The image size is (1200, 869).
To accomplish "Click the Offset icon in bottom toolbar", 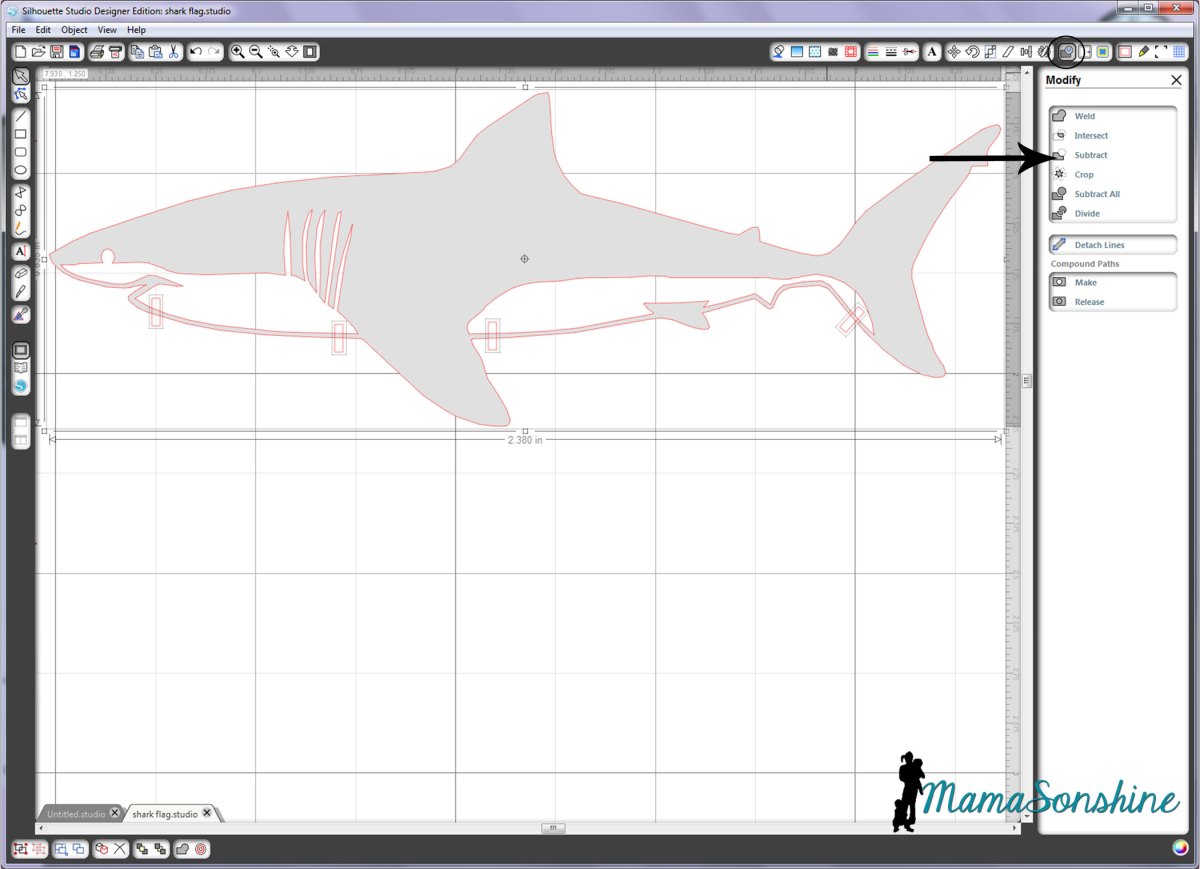I will [x=201, y=849].
